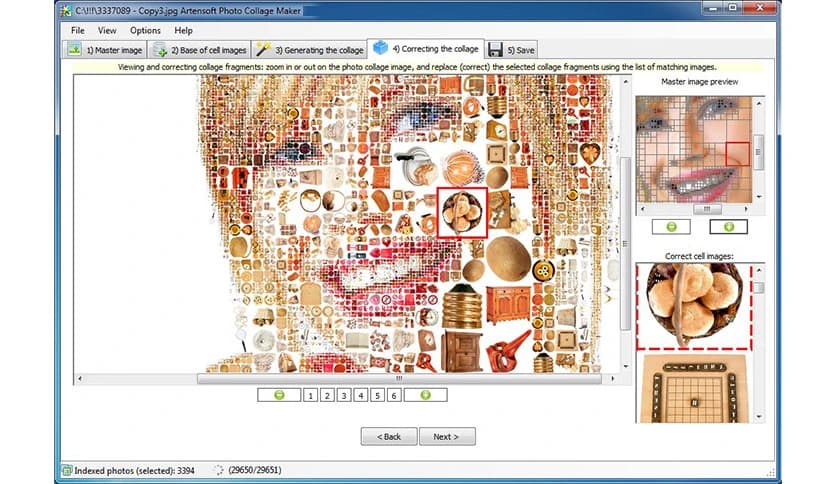
Task: Click master preview horizontal scrollbar thumb
Action: pos(707,209)
